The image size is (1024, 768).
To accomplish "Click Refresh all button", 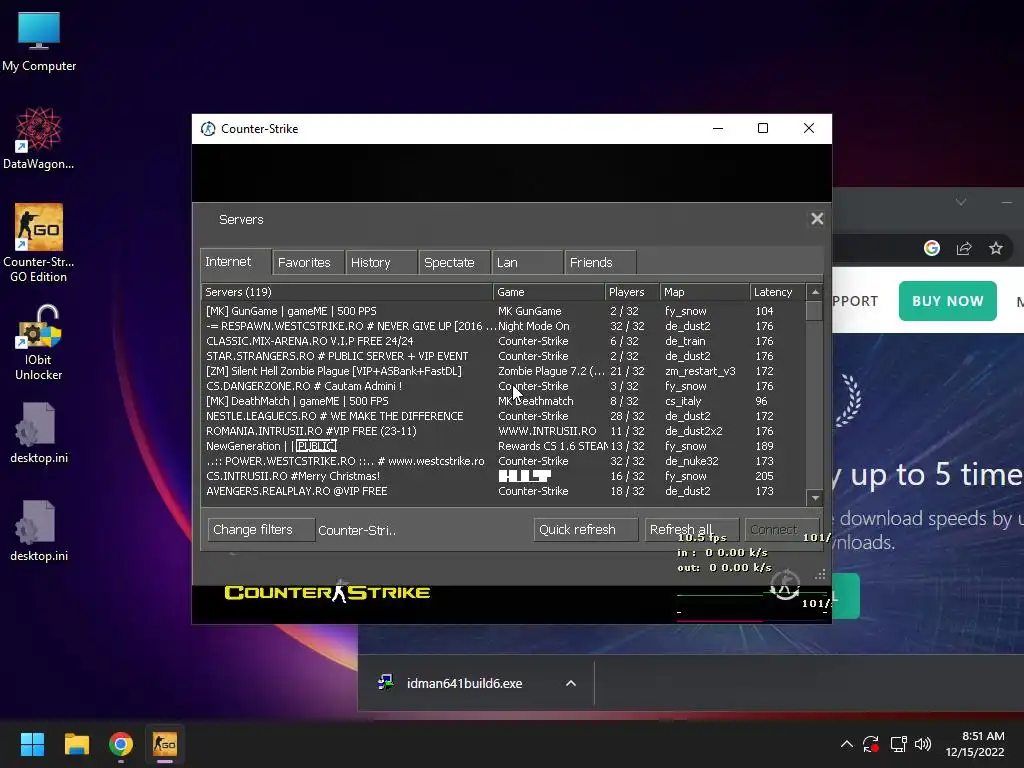I will [692, 530].
